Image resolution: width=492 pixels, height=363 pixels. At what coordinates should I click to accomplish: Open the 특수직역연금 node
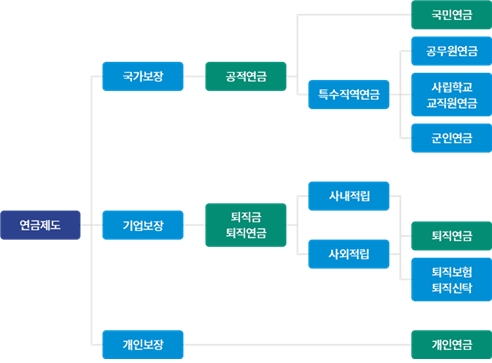349,94
